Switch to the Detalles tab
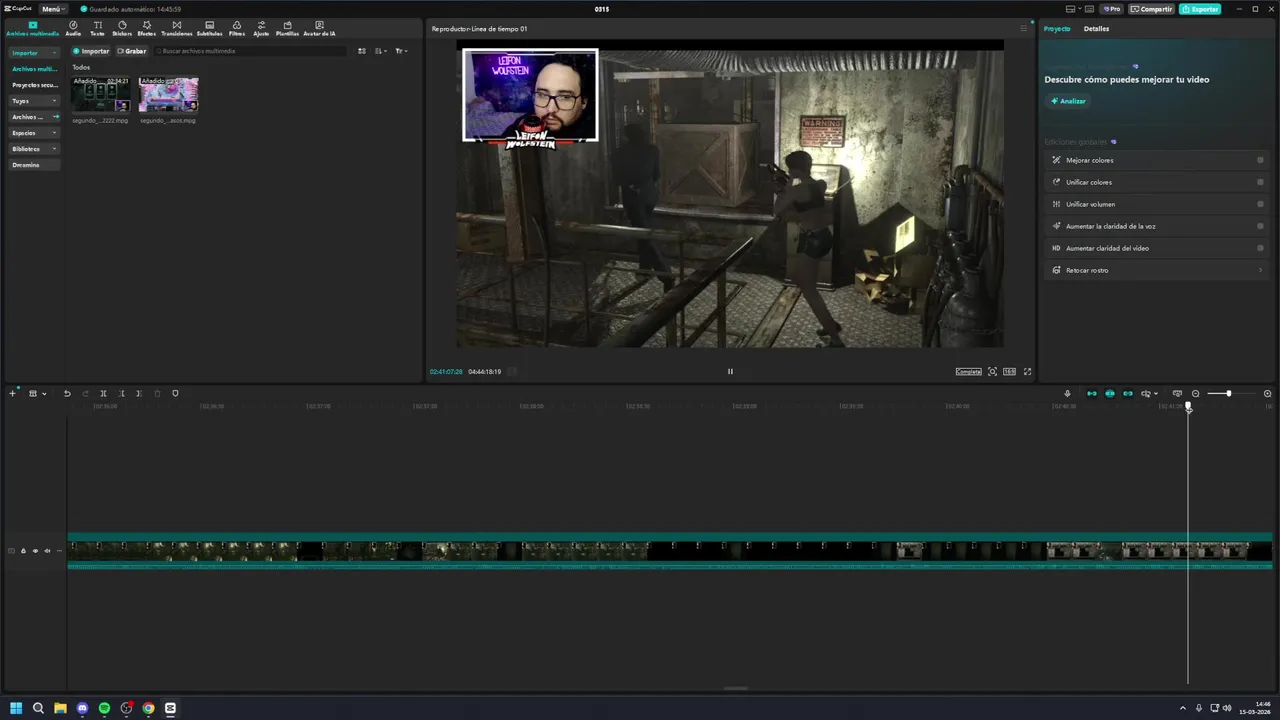The width and height of the screenshot is (1280, 720). click(1096, 29)
